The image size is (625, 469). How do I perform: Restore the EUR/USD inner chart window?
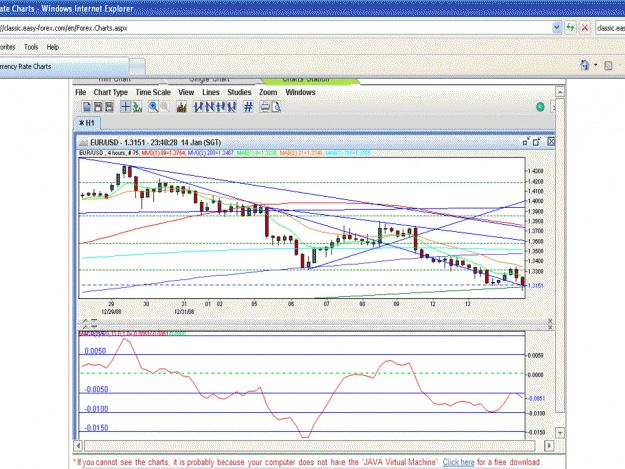point(537,141)
